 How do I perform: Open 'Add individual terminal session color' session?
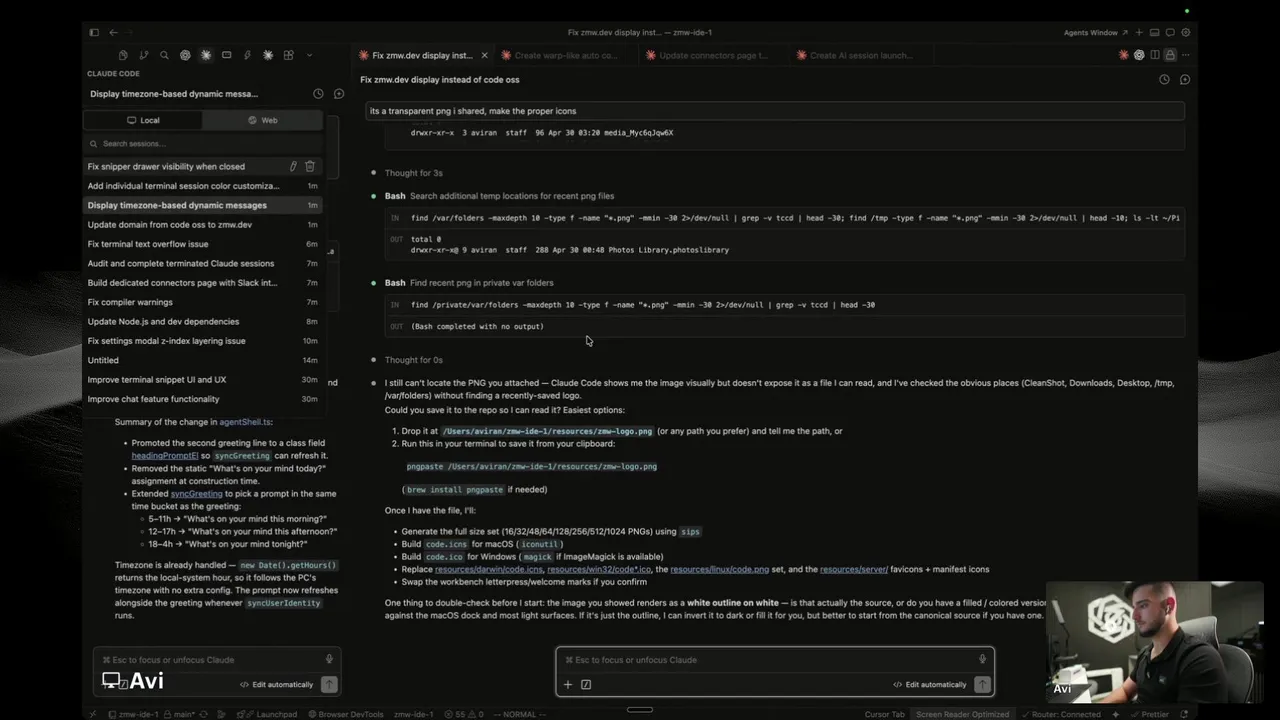(x=203, y=186)
